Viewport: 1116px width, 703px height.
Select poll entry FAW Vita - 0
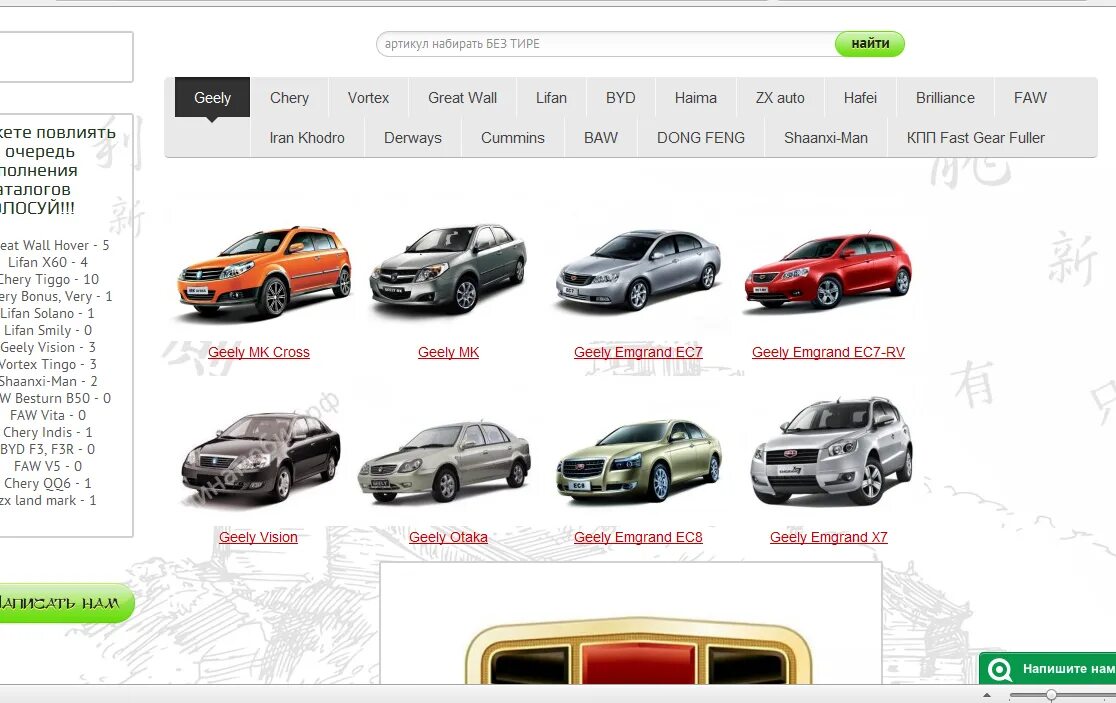pos(48,416)
